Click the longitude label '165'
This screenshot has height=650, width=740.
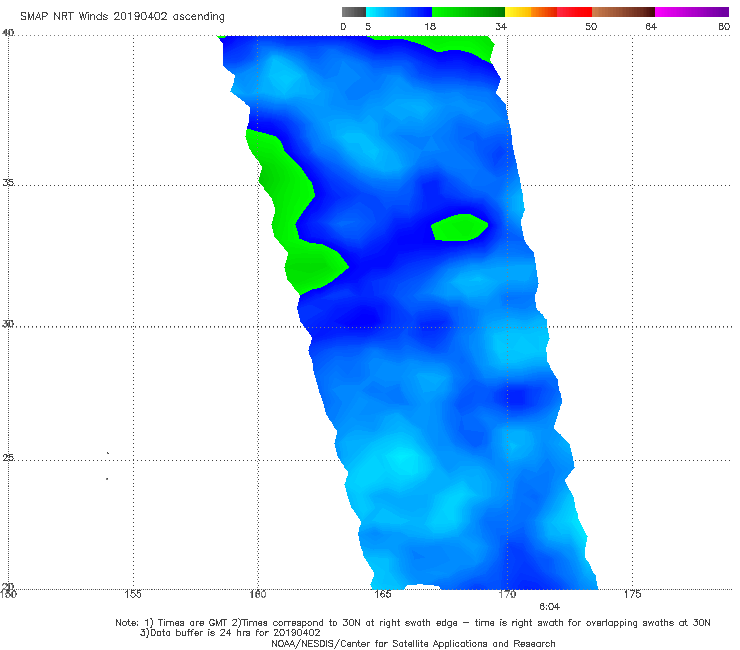point(382,594)
